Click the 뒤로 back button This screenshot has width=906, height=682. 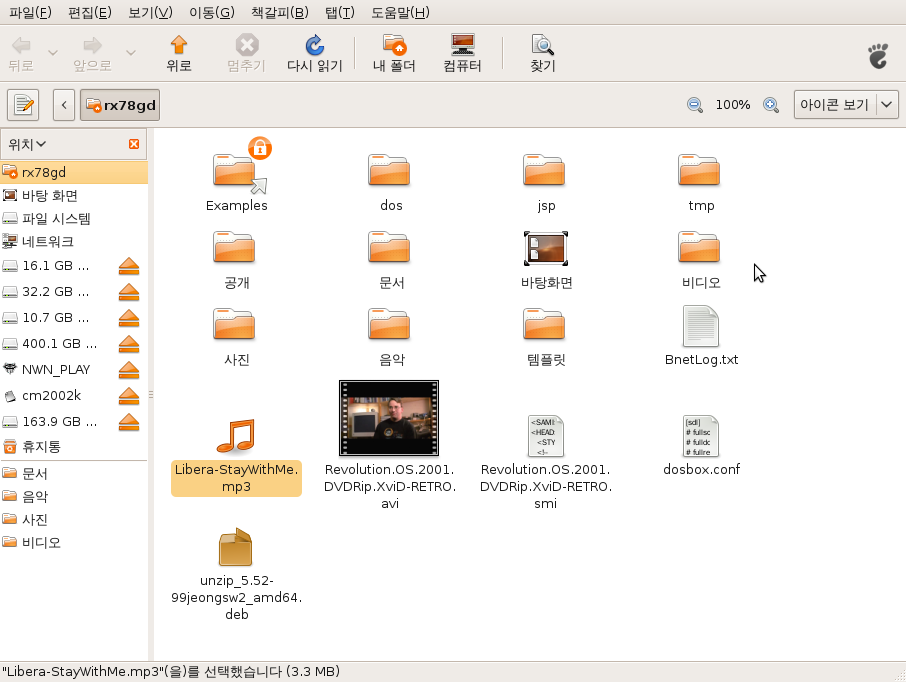click(x=21, y=53)
